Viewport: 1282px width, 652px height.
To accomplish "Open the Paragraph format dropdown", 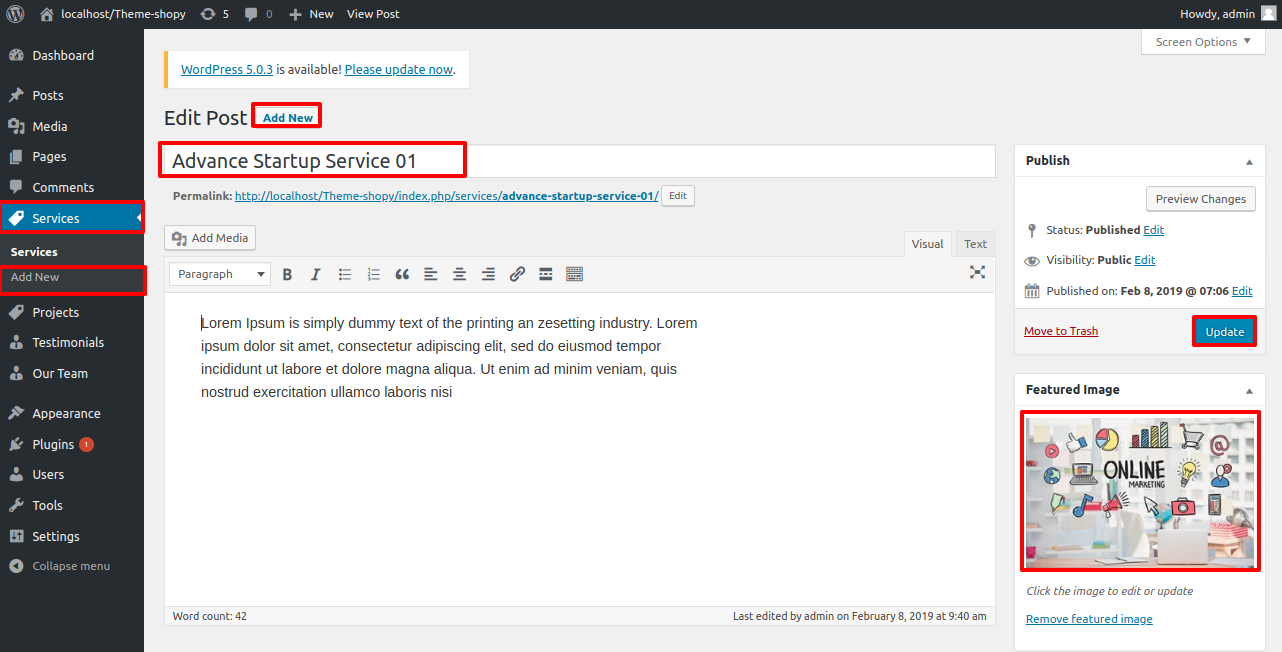I will pyautogui.click(x=220, y=274).
